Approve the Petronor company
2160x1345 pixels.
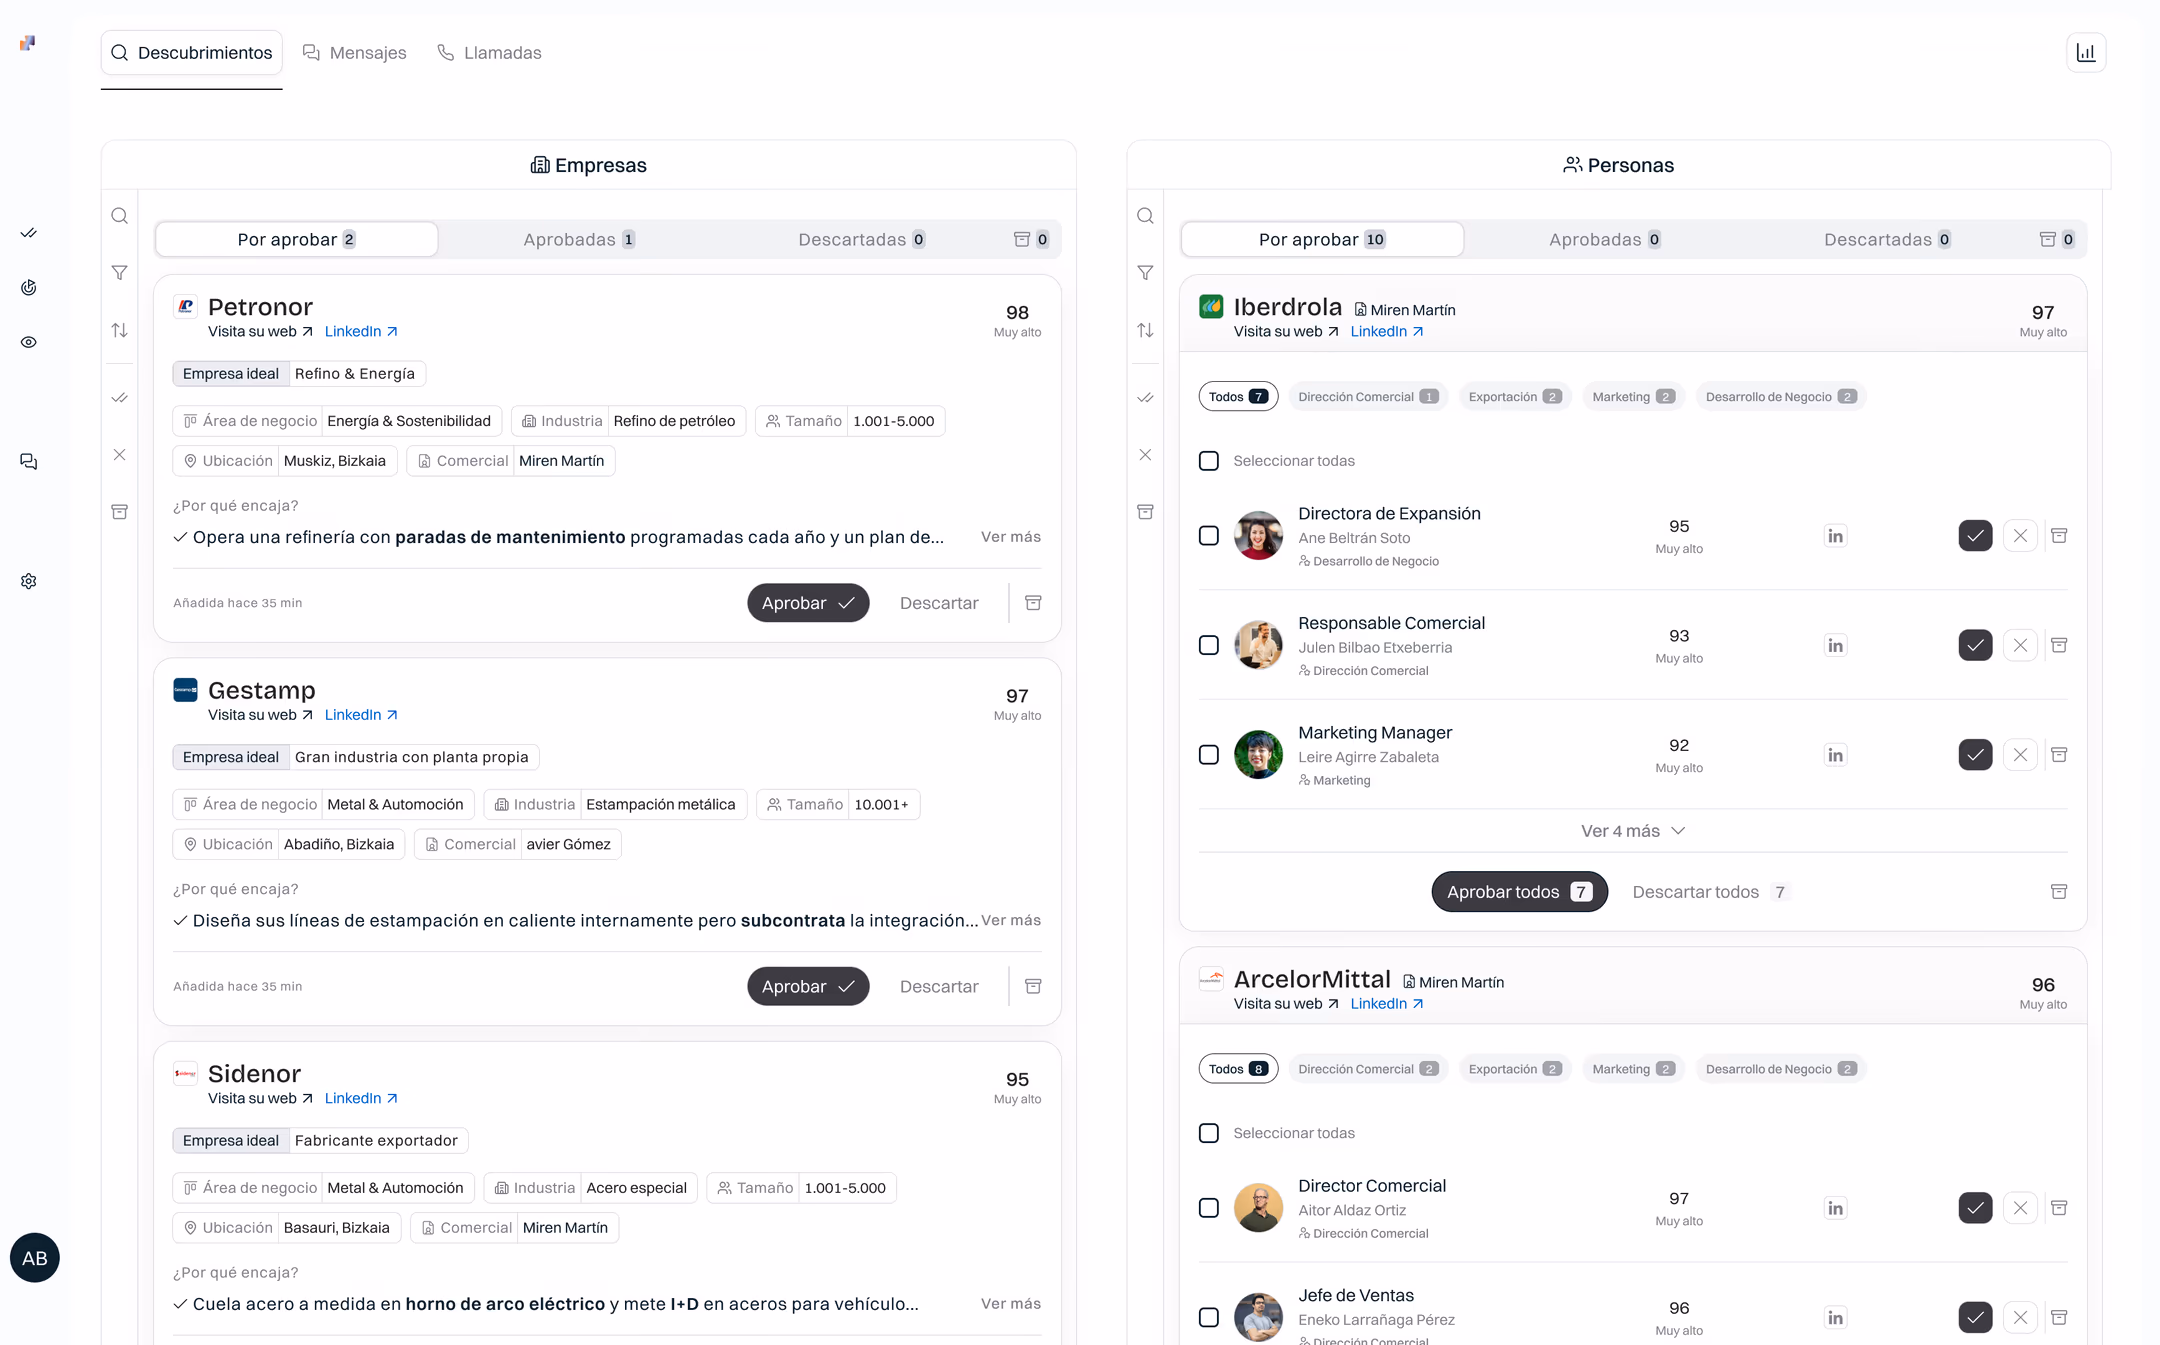pyautogui.click(x=808, y=603)
